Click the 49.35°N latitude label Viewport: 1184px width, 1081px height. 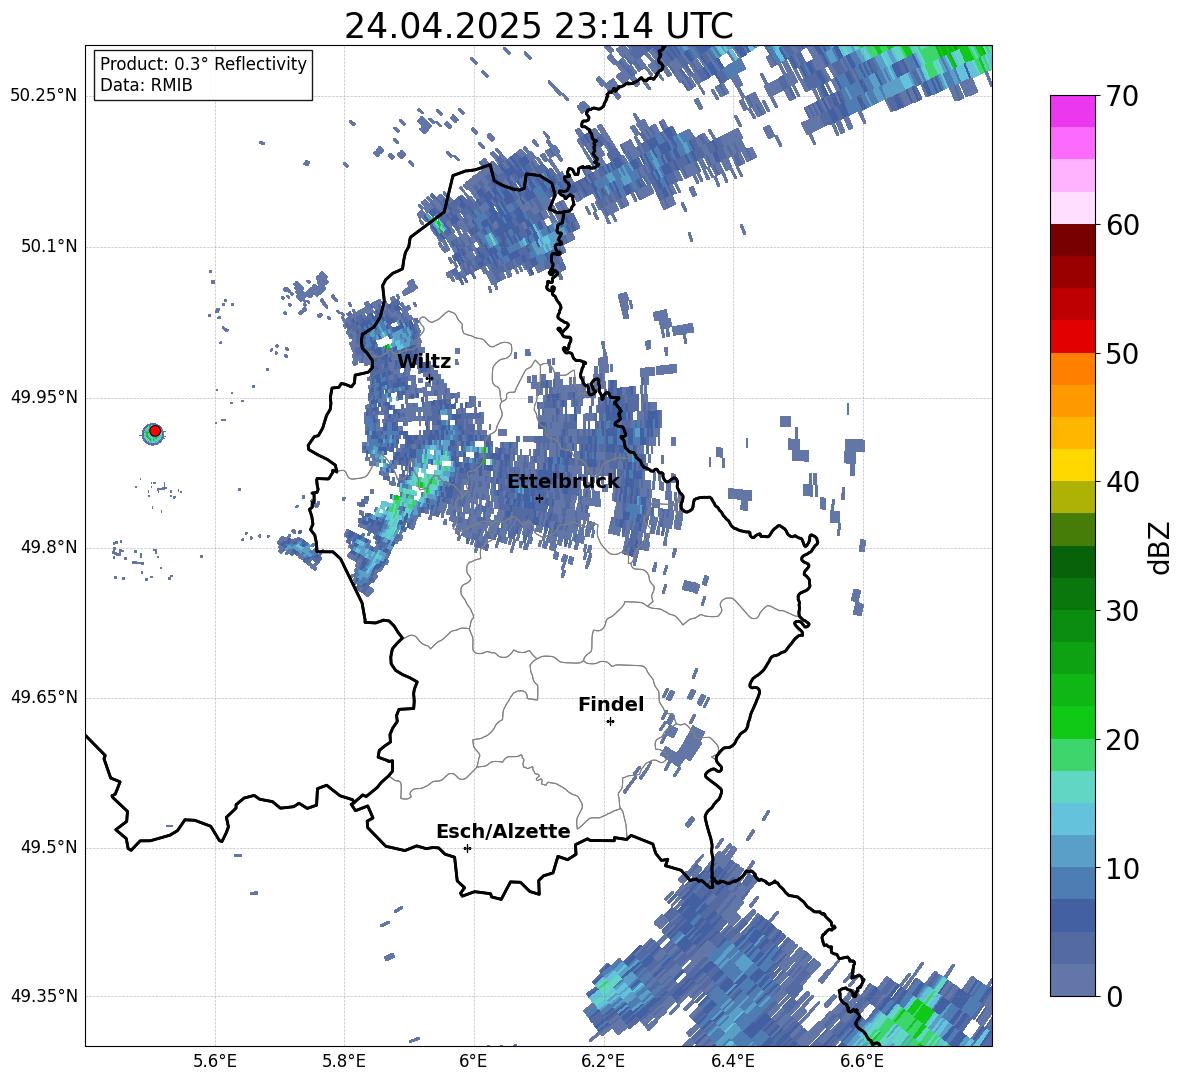click(44, 996)
